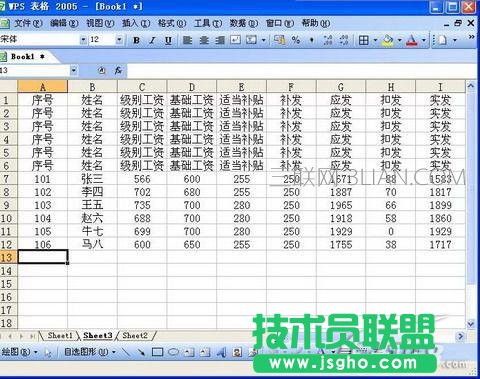Click the new document icon
480x379 pixels.
click(442, 40)
